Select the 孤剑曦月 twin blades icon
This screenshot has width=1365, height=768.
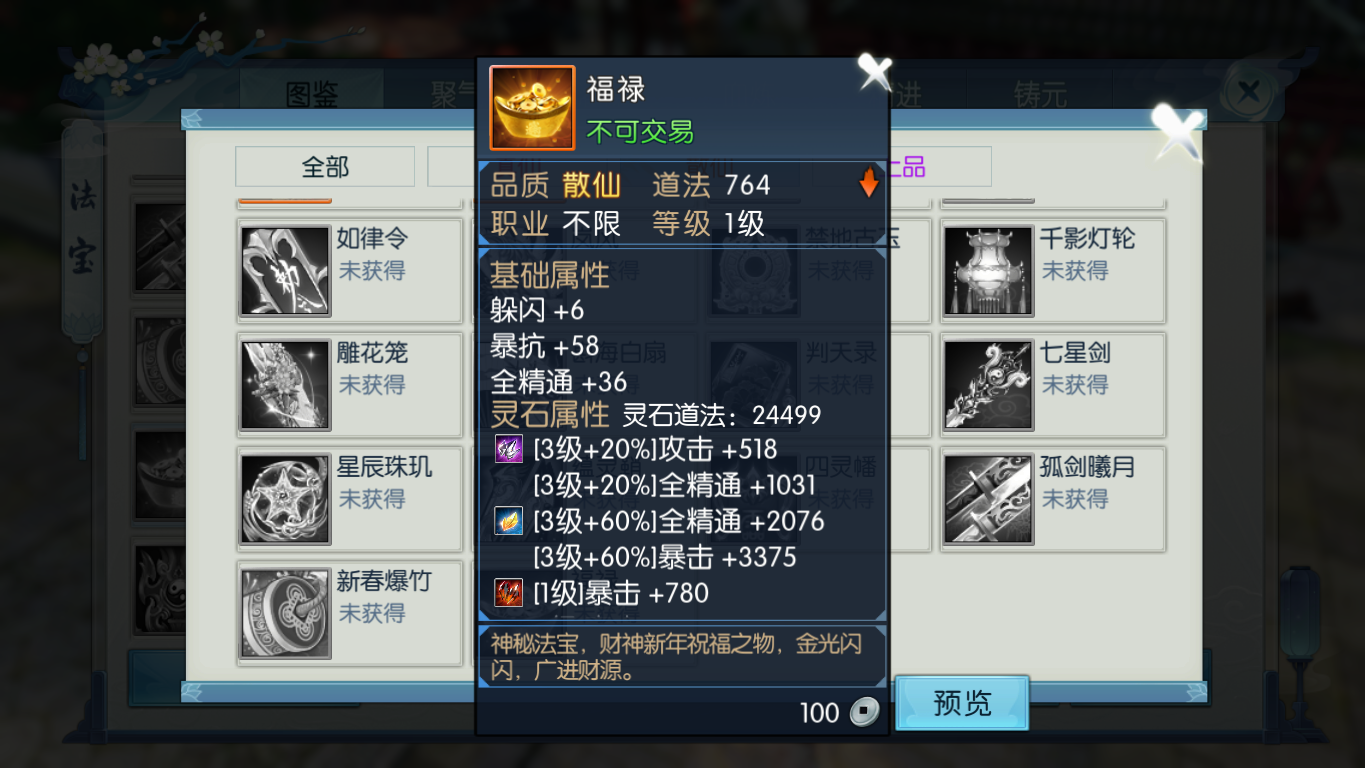[988, 499]
